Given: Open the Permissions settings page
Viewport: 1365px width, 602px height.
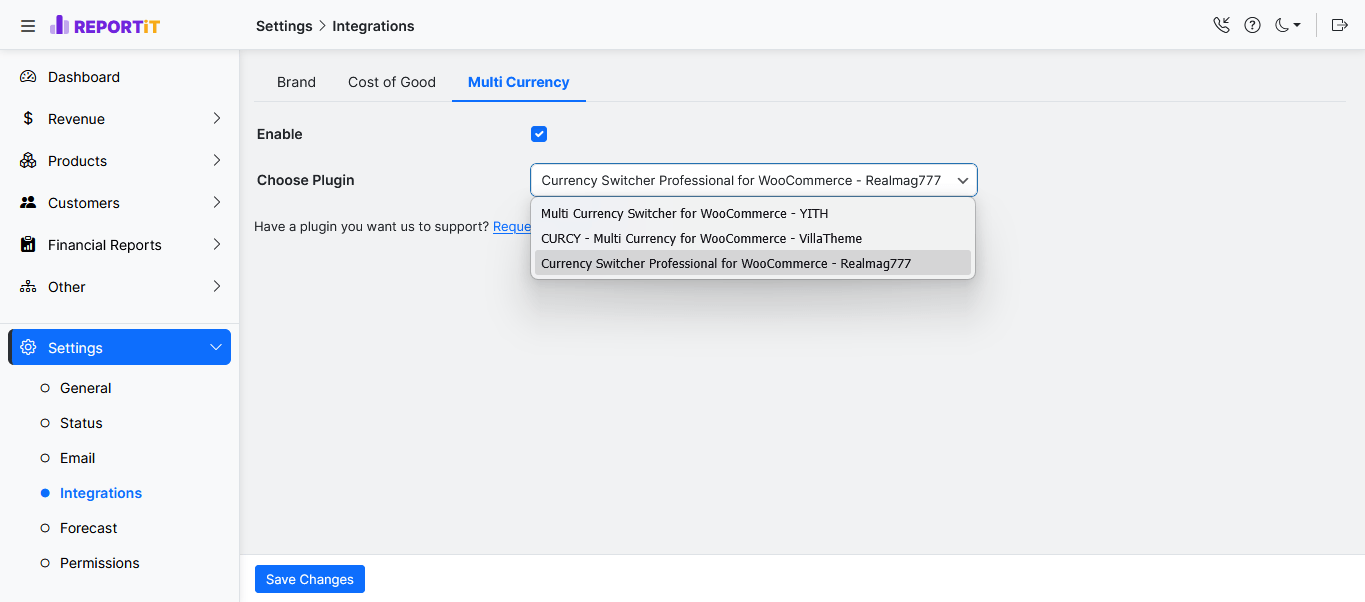Looking at the screenshot, I should coord(100,563).
